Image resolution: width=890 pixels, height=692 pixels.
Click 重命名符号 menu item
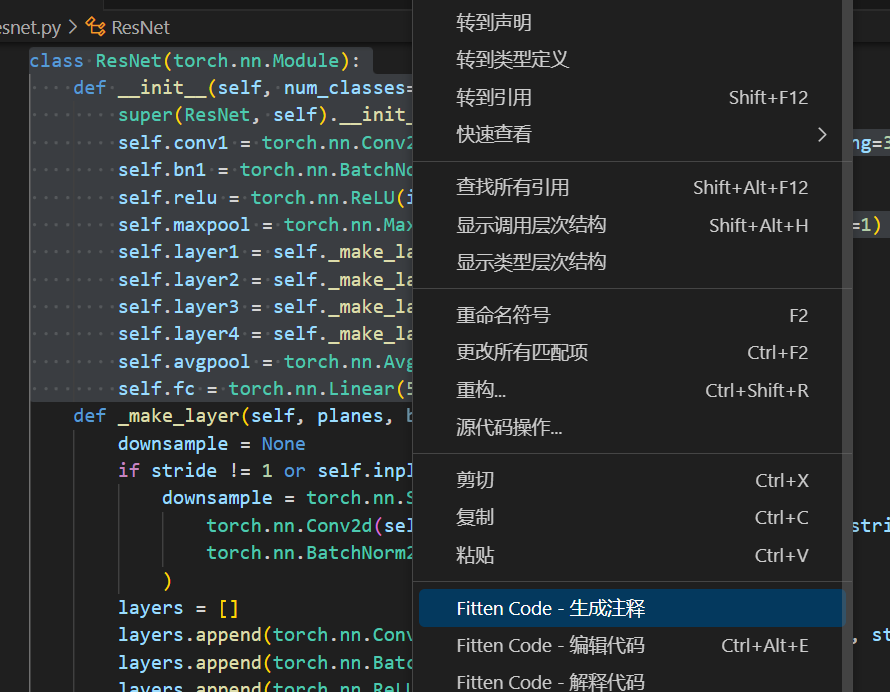point(503,316)
